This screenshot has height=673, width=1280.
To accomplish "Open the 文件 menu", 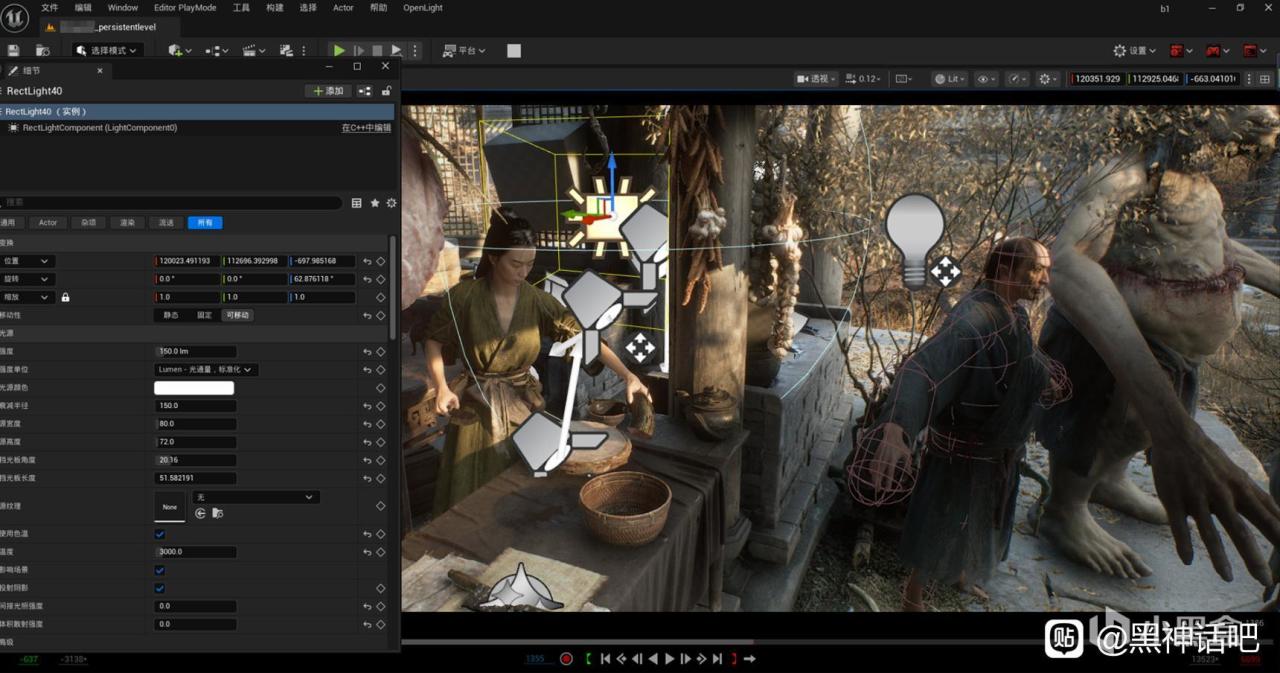I will (x=49, y=7).
